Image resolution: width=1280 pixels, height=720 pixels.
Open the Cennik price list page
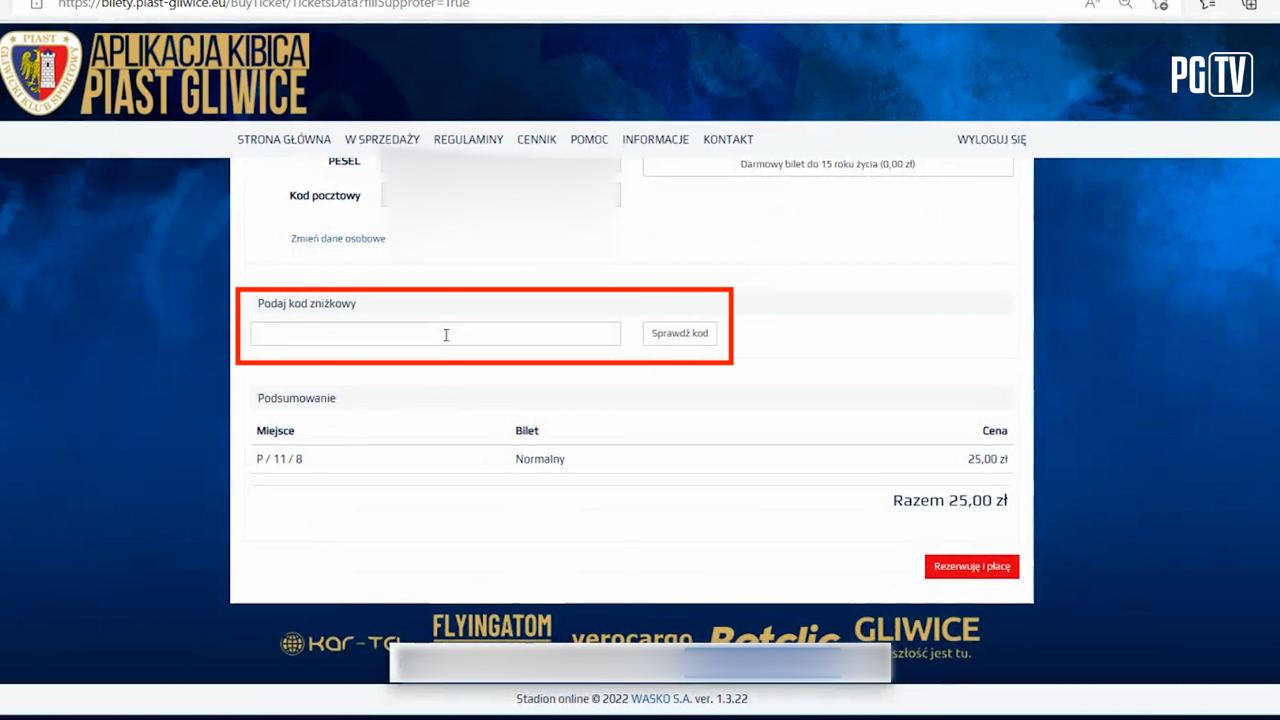536,140
